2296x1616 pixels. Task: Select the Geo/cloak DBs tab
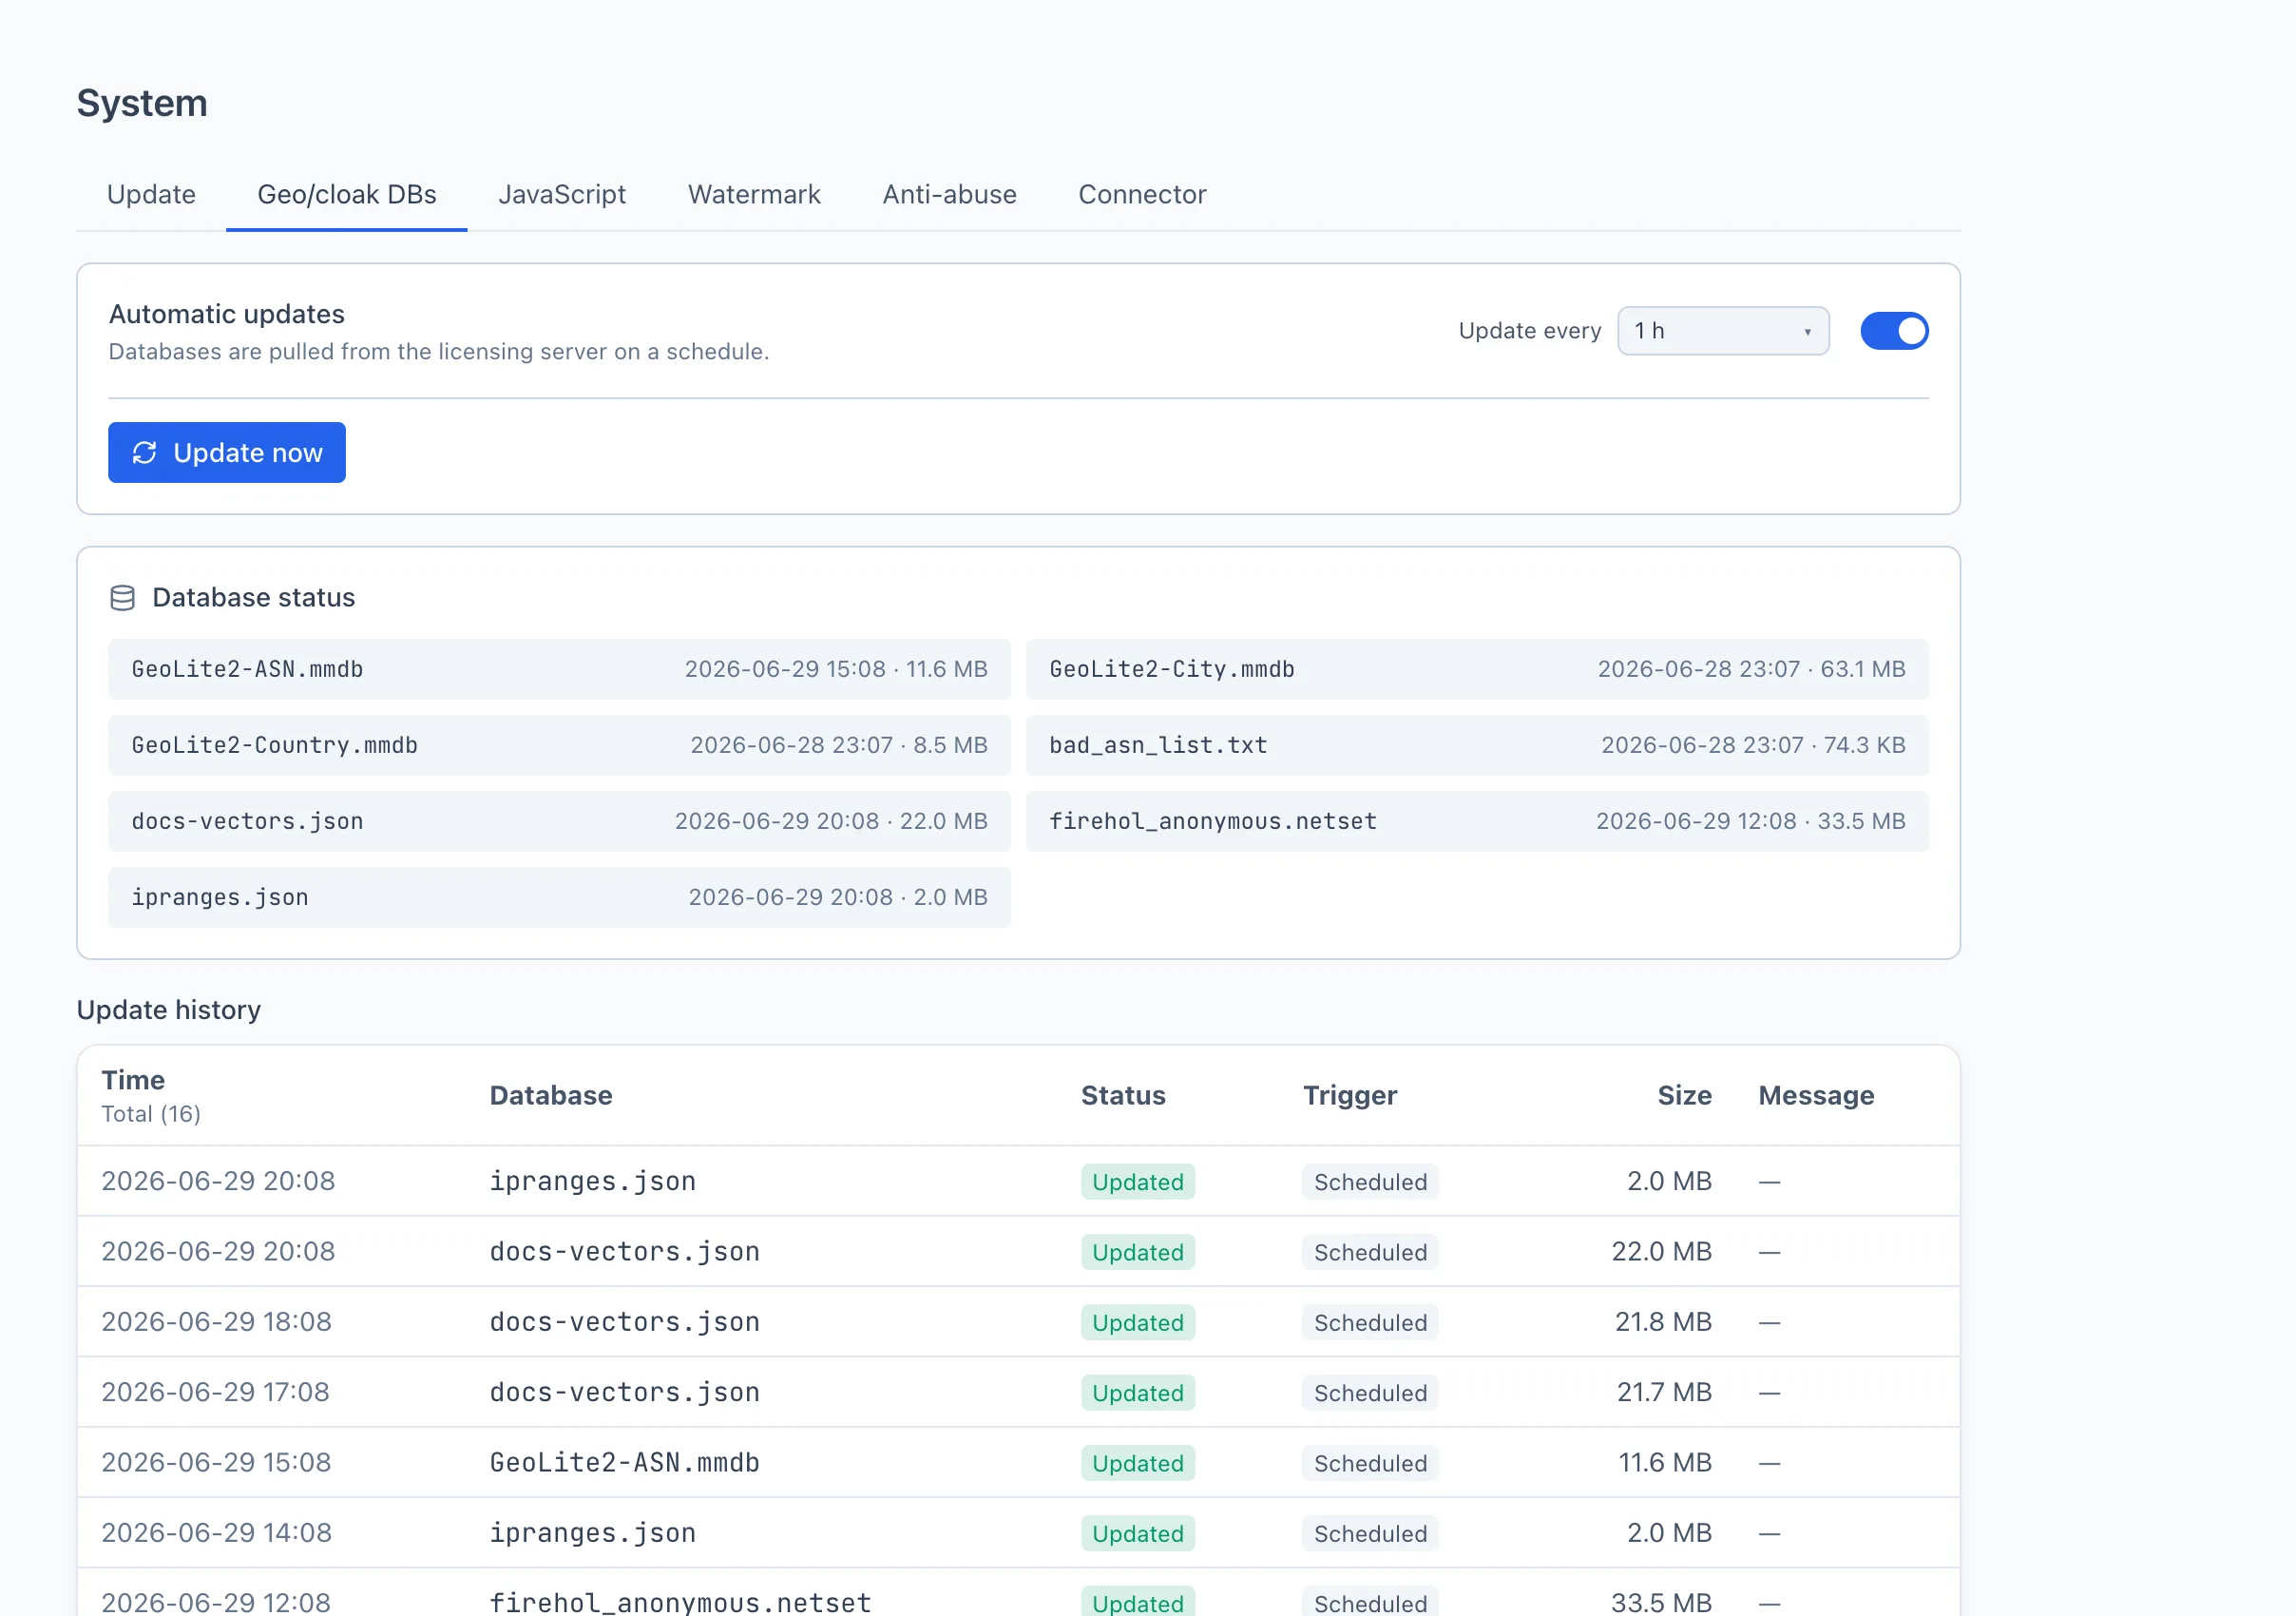[x=347, y=194]
